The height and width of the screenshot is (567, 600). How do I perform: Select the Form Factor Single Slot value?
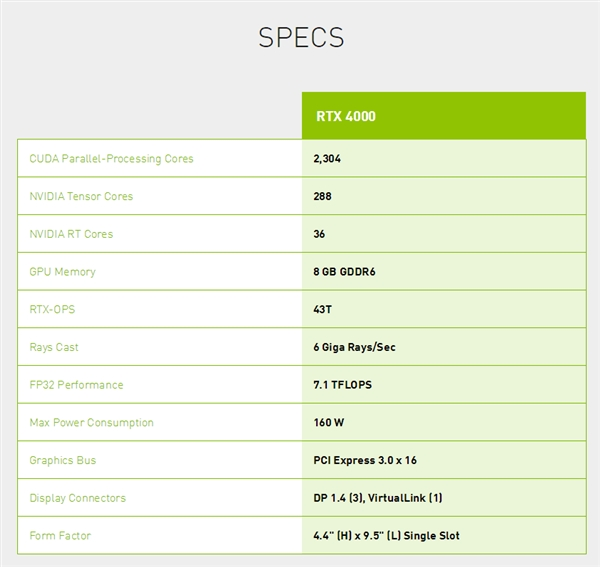pos(386,536)
